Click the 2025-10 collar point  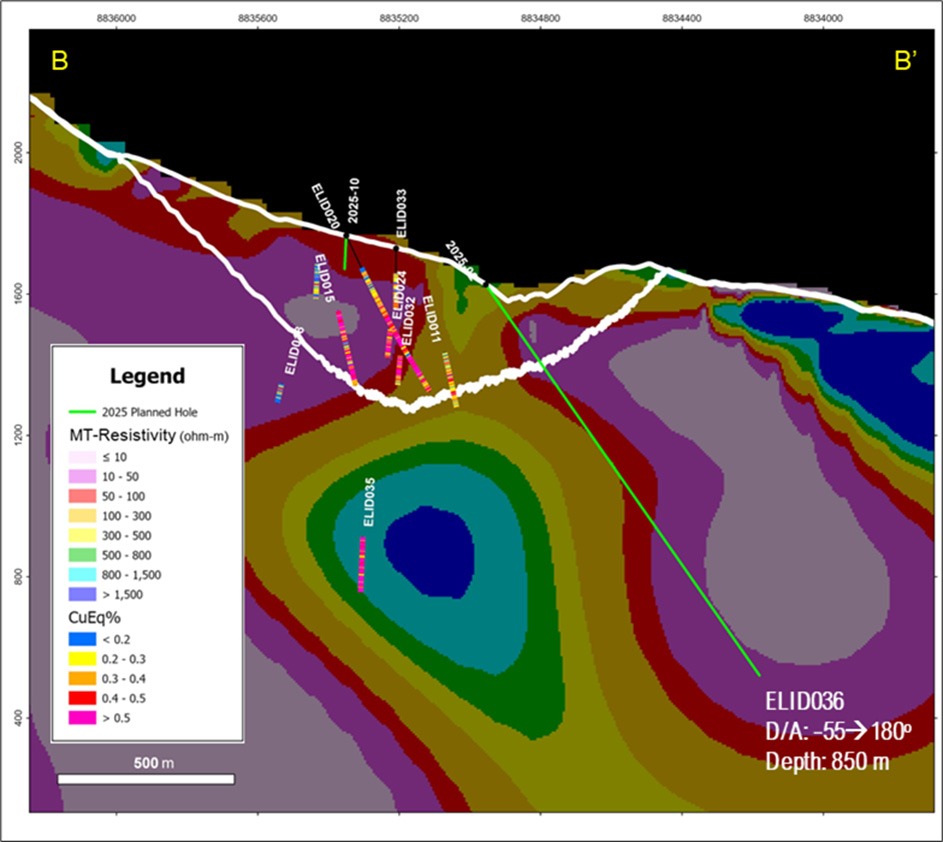(346, 235)
